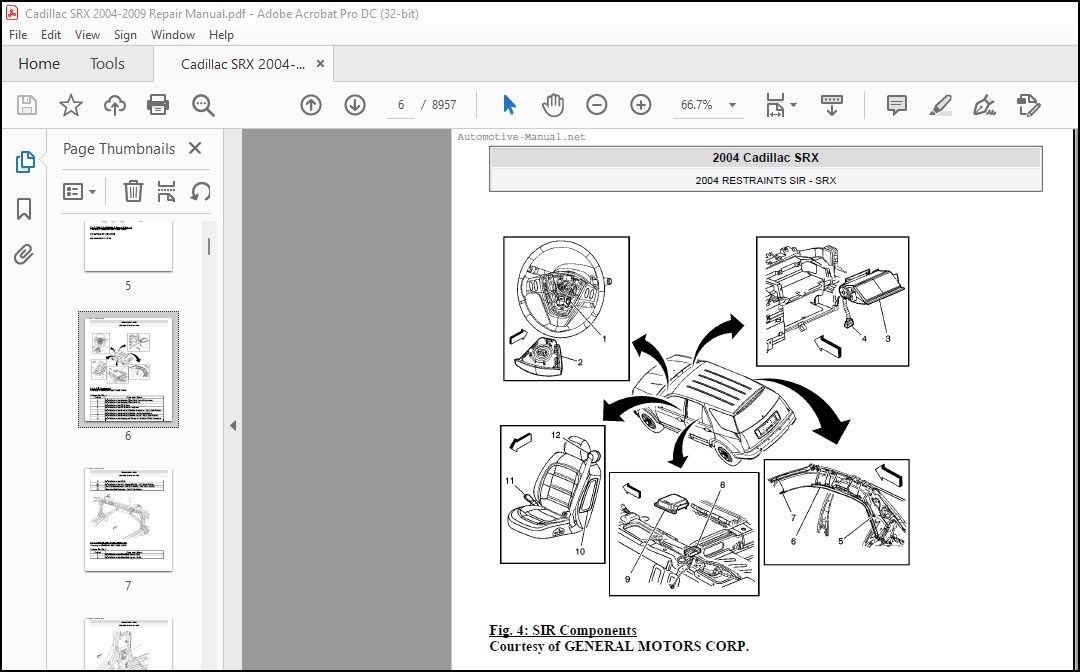
Task: Open the Help menu
Action: (x=221, y=34)
